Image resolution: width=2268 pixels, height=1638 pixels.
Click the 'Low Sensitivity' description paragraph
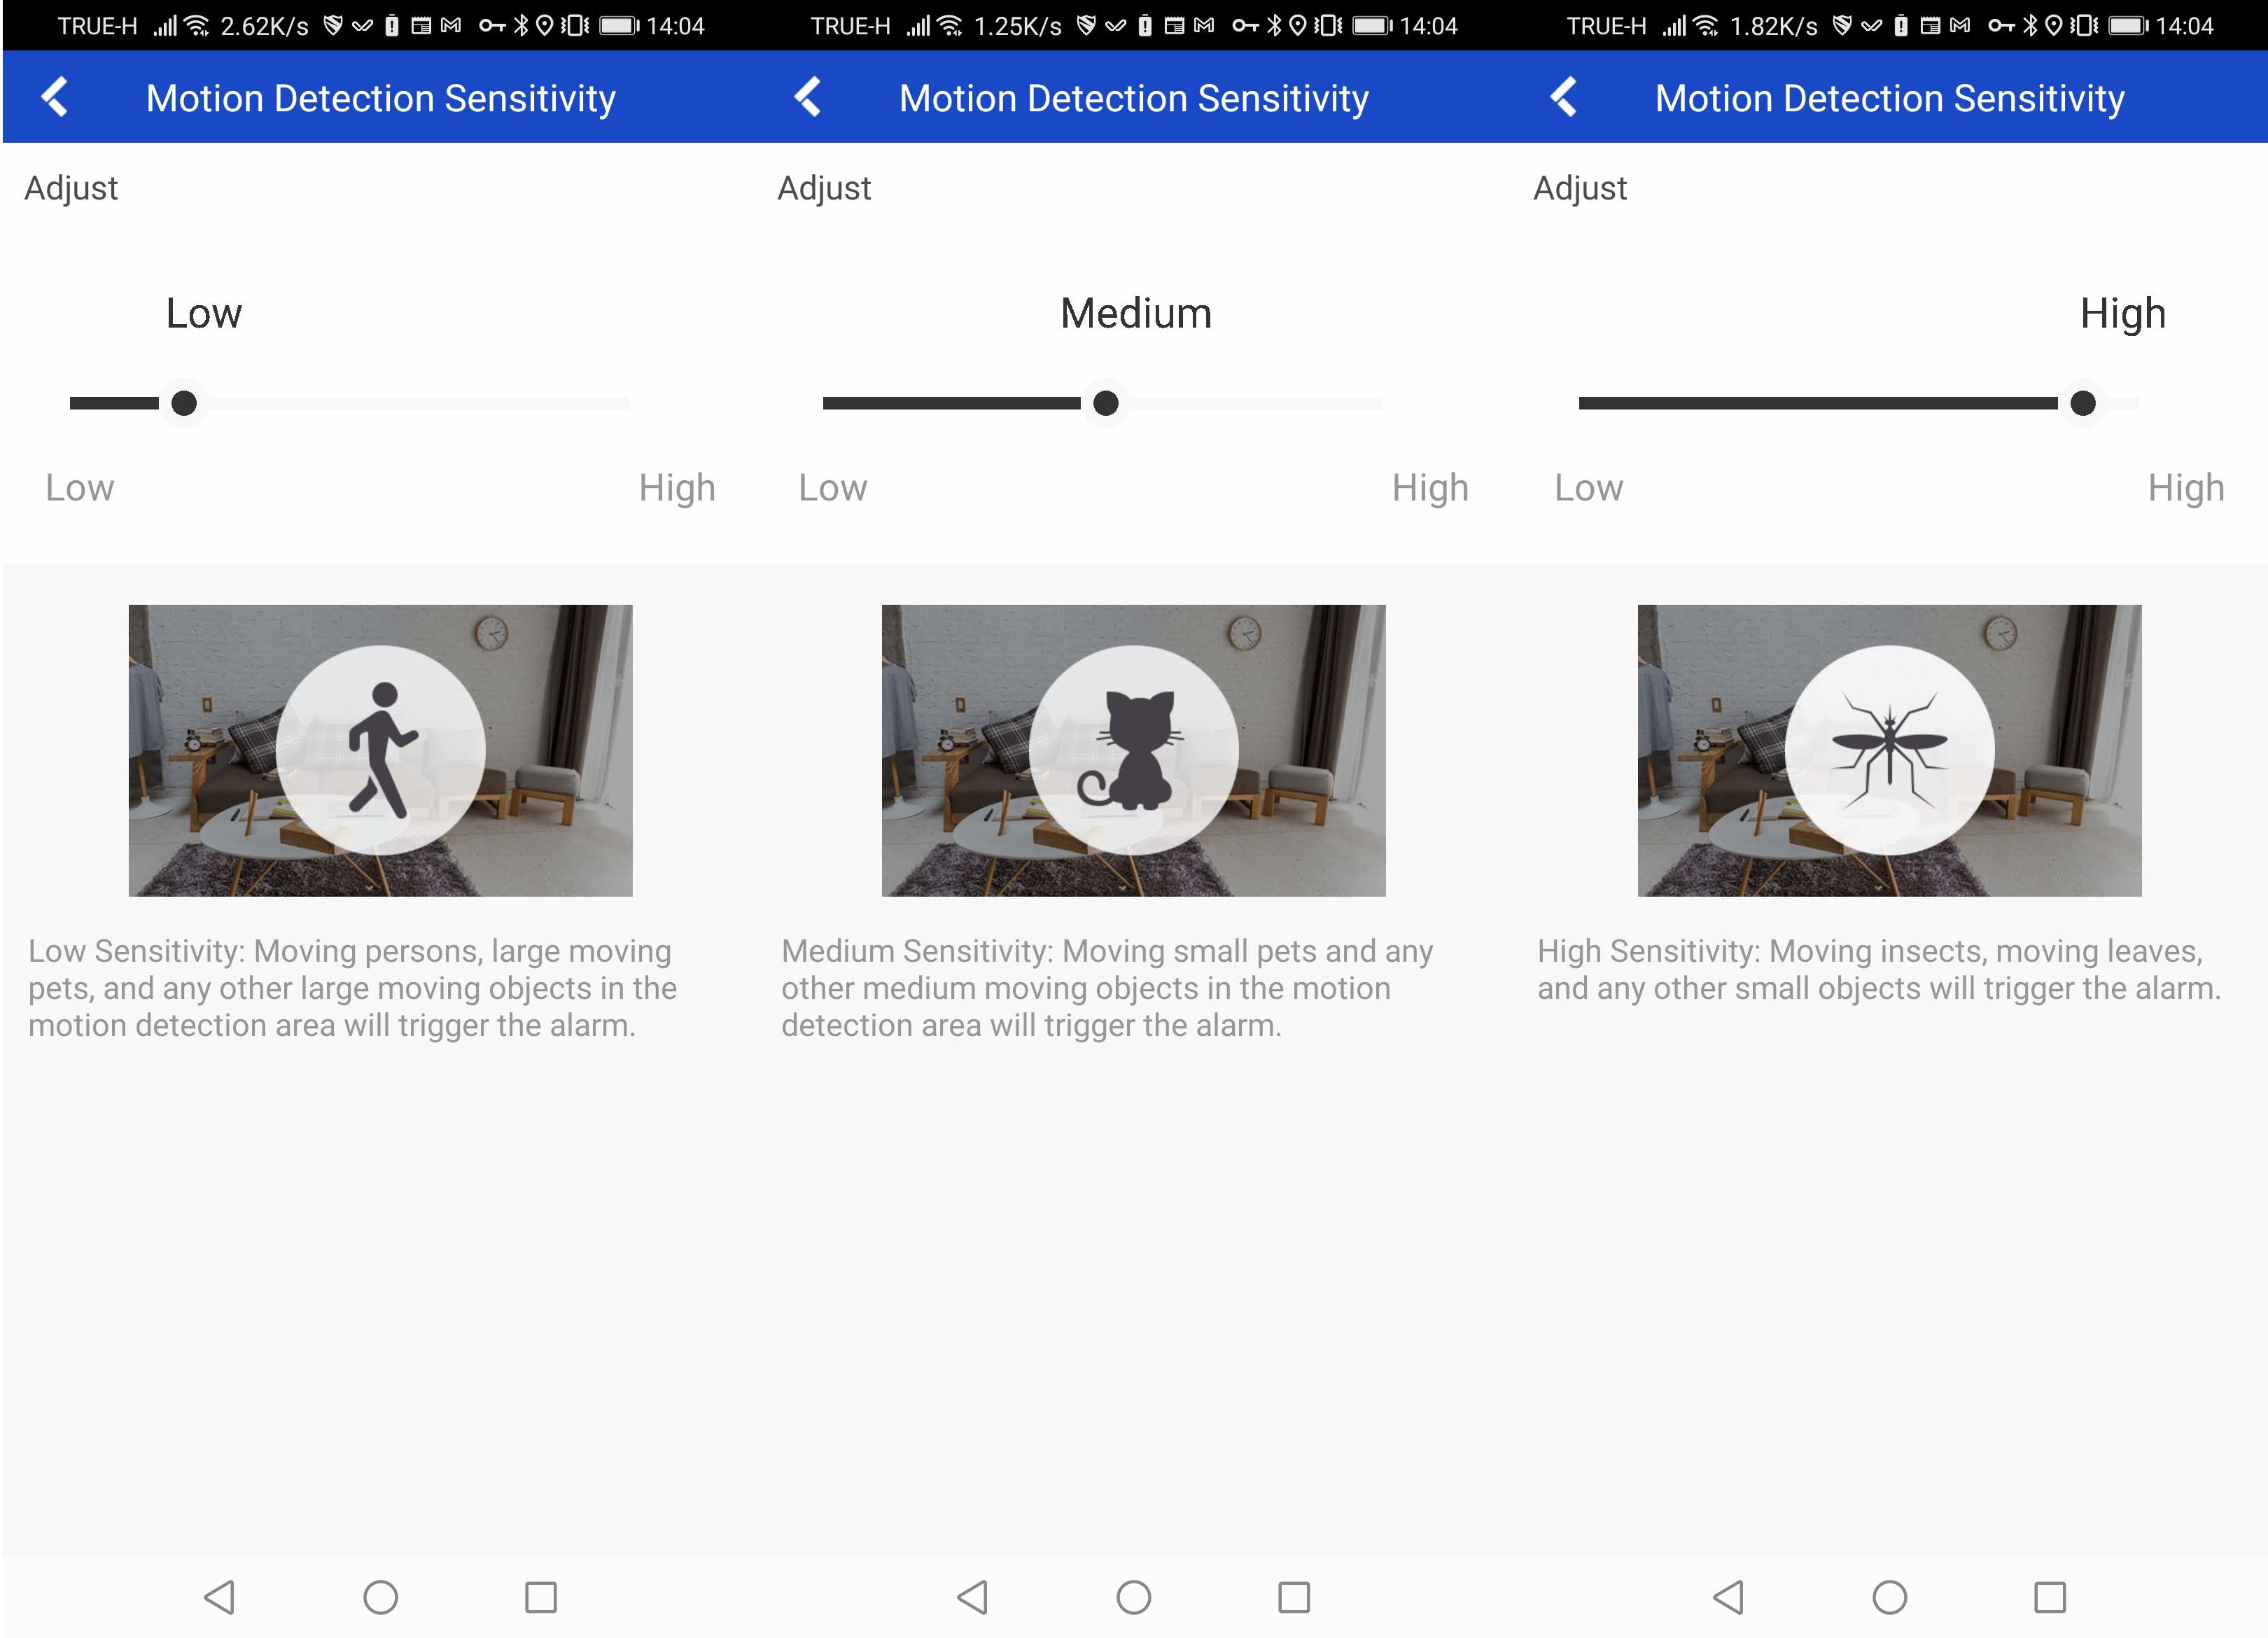tap(352, 988)
